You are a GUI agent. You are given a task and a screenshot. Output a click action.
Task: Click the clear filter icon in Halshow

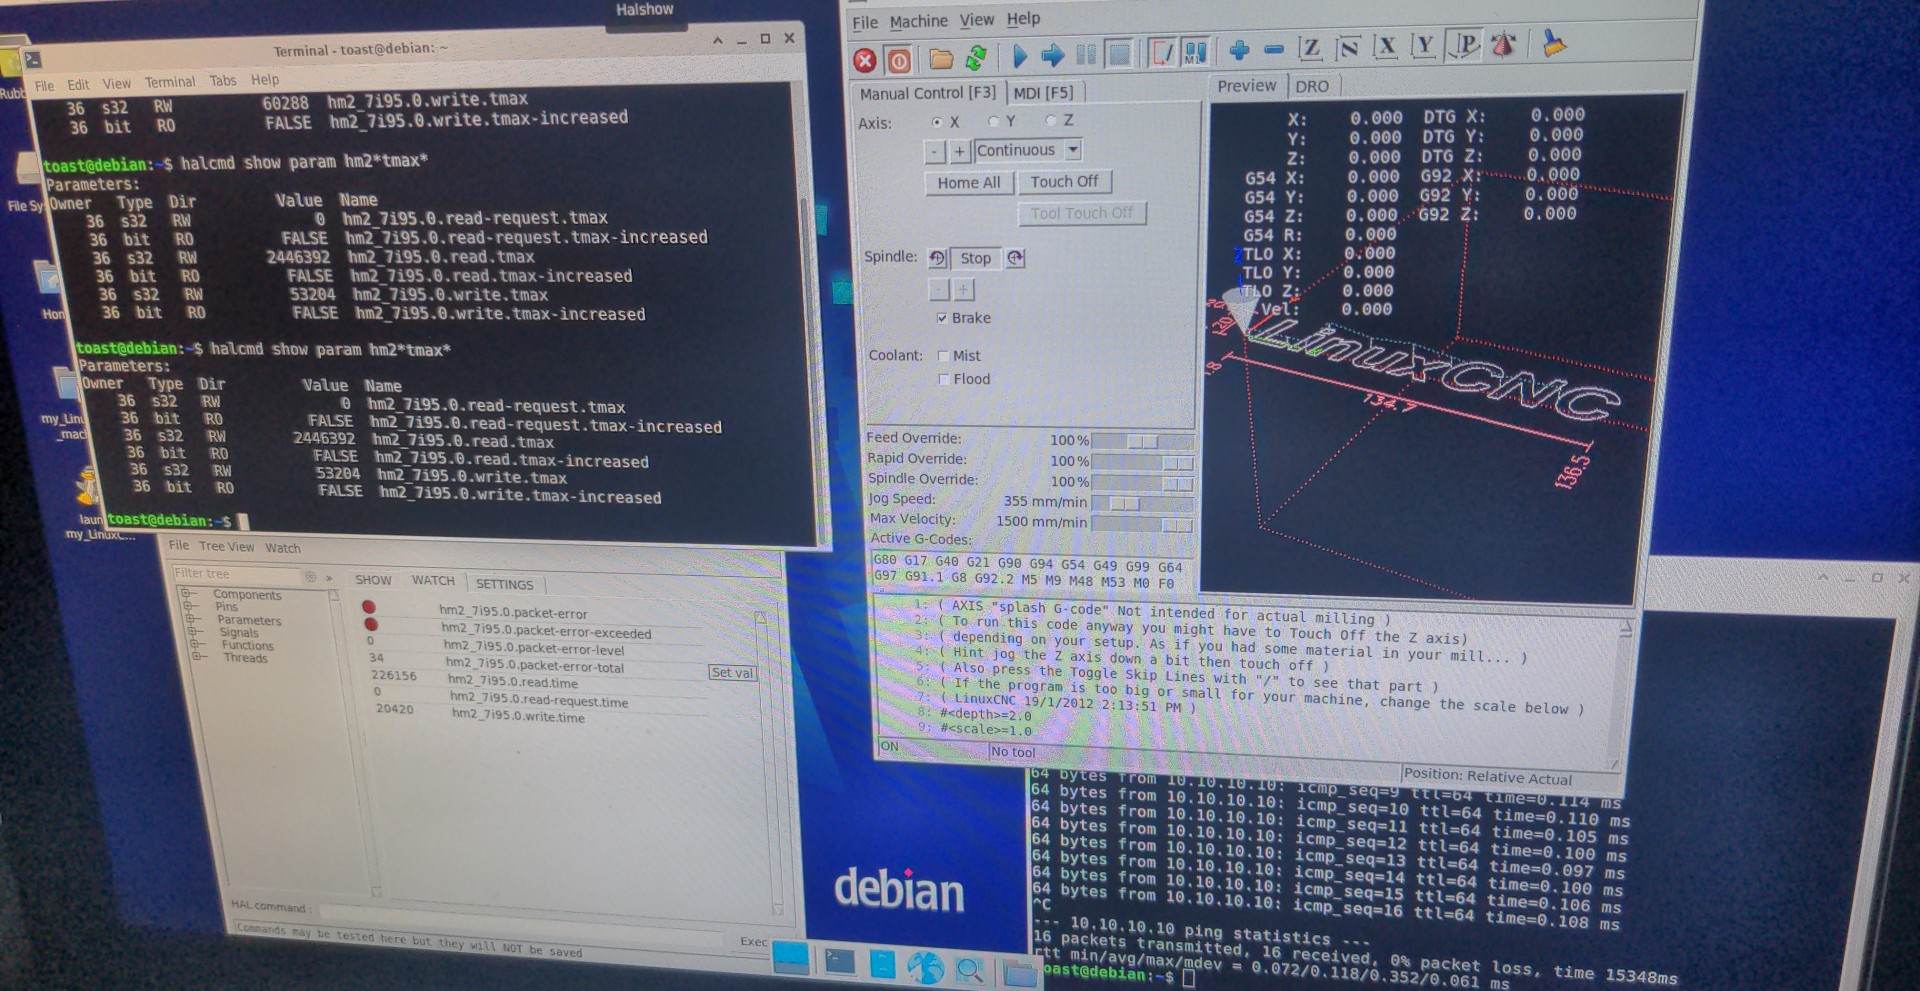(310, 577)
